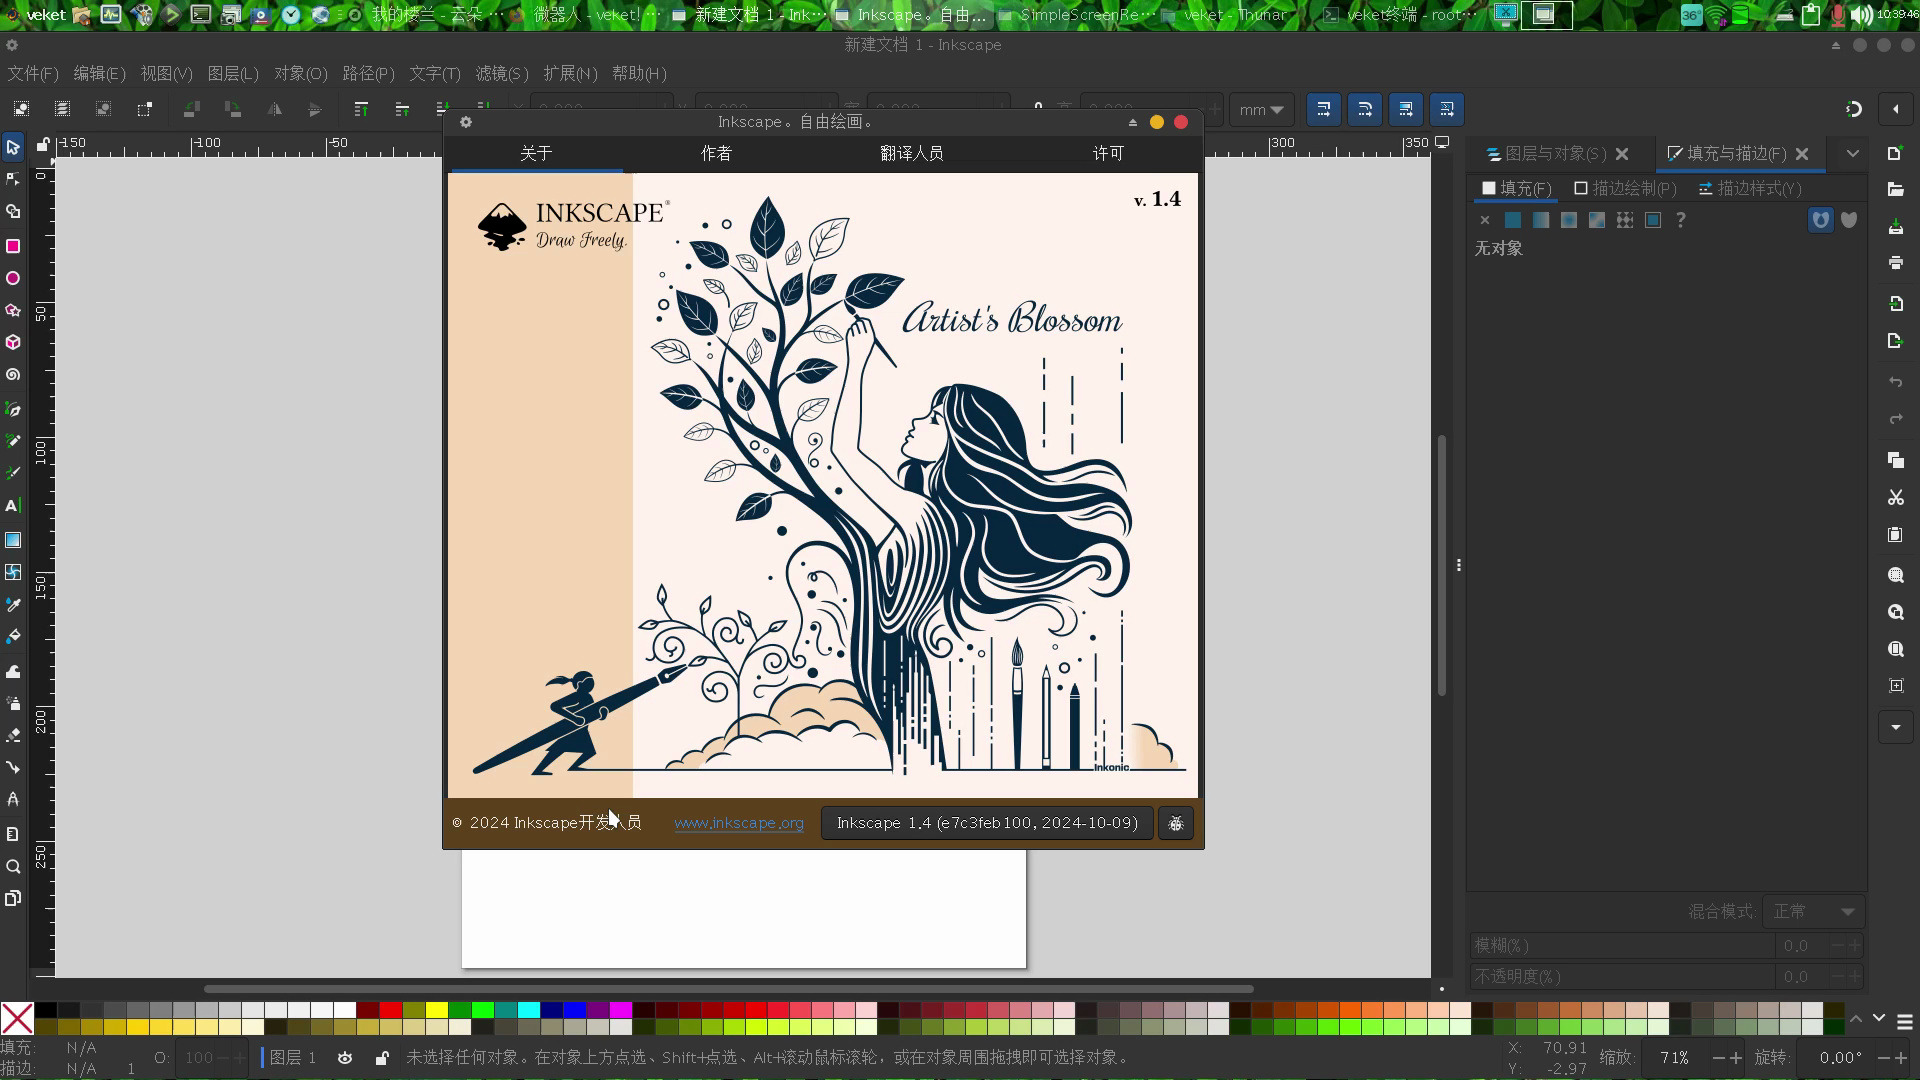Image resolution: width=1920 pixels, height=1080 pixels.
Task: Click the no-paint X fill button
Action: (1484, 220)
